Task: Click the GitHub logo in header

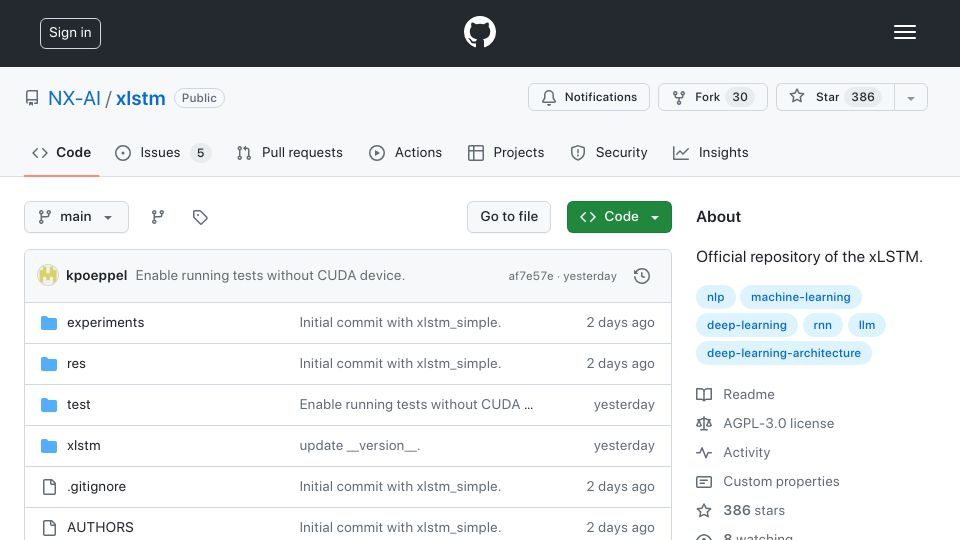Action: [x=479, y=32]
